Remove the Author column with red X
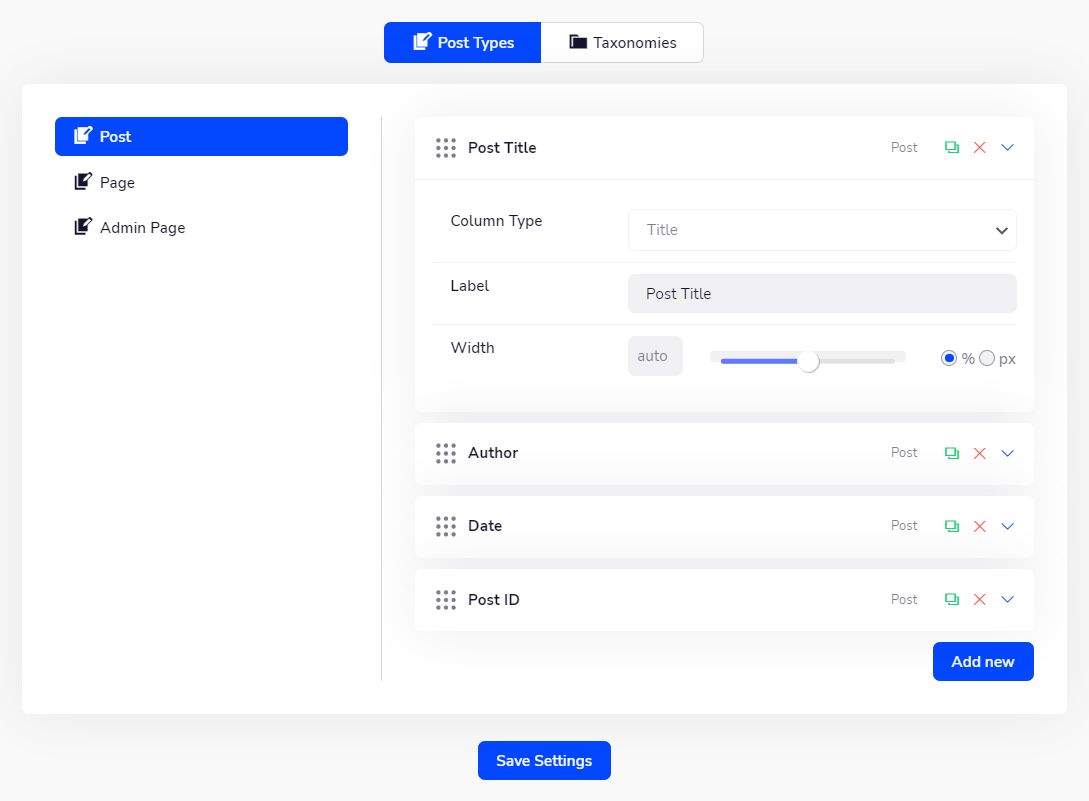Viewport: 1089px width, 801px height. click(979, 453)
